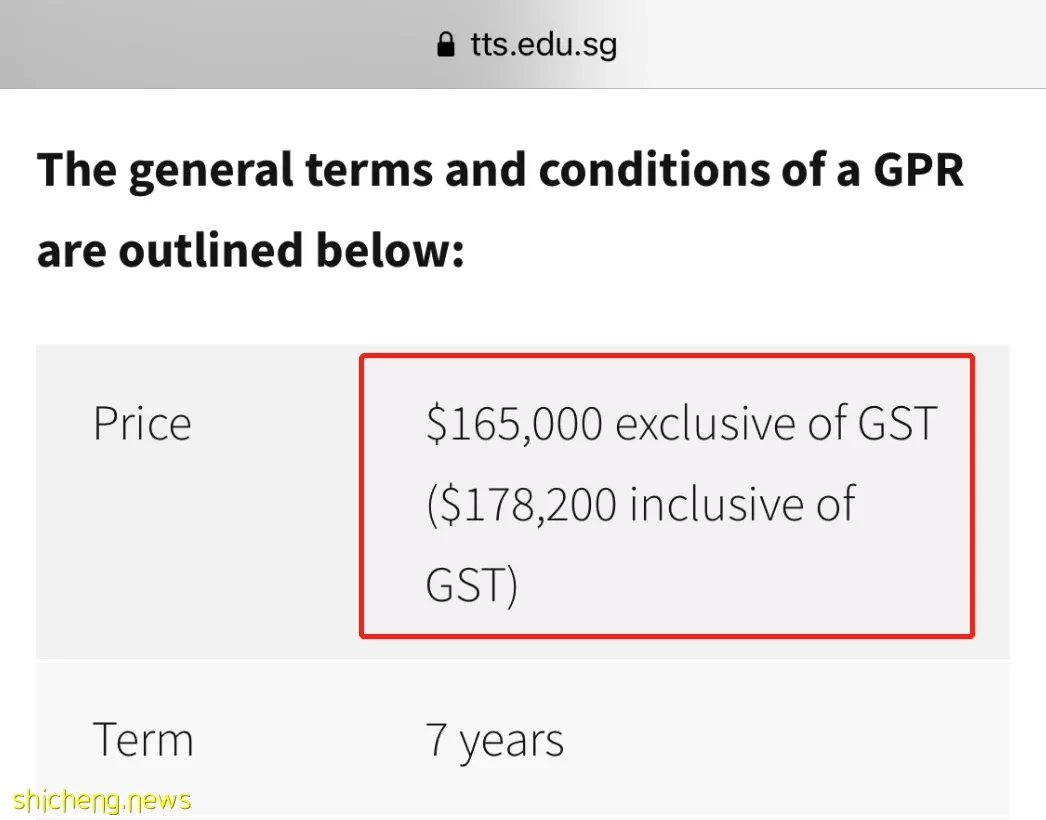
Task: Click the word 'outlined below:' in heading
Action: click(291, 250)
